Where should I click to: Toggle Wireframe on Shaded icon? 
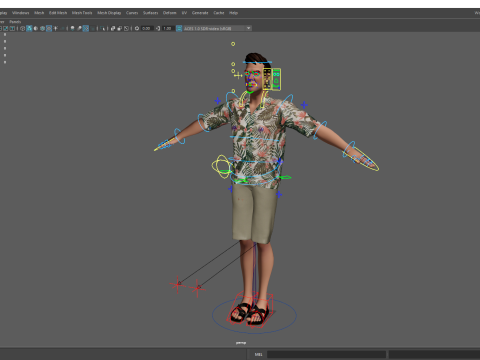point(42,28)
